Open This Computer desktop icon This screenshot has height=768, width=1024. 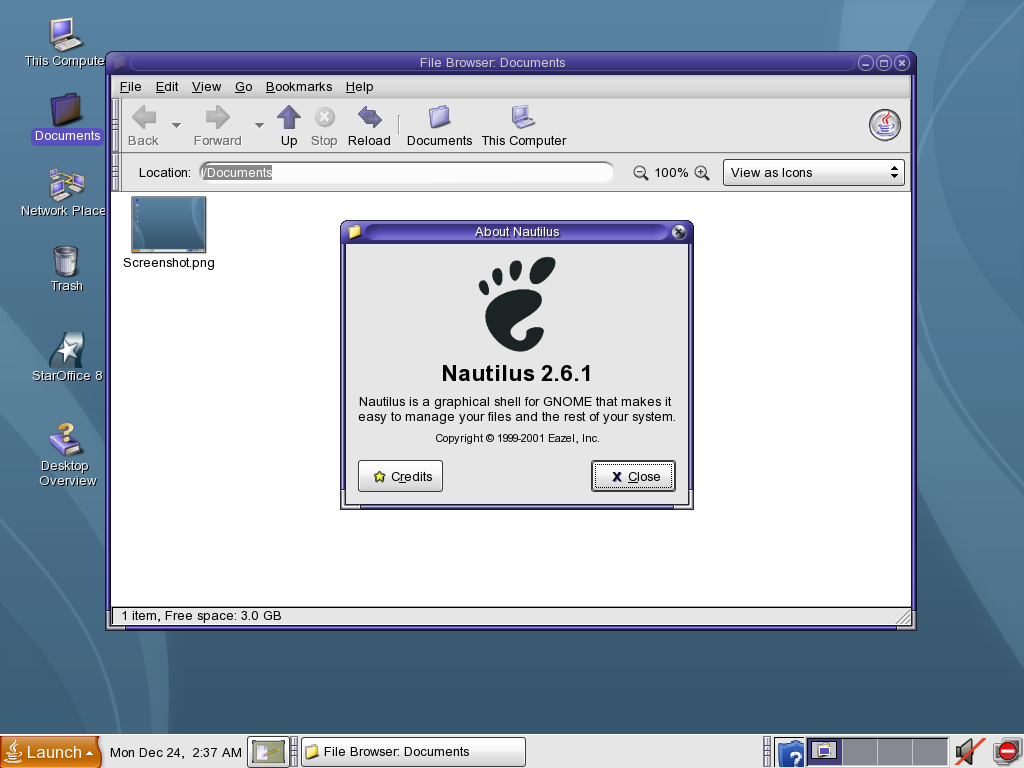point(65,42)
